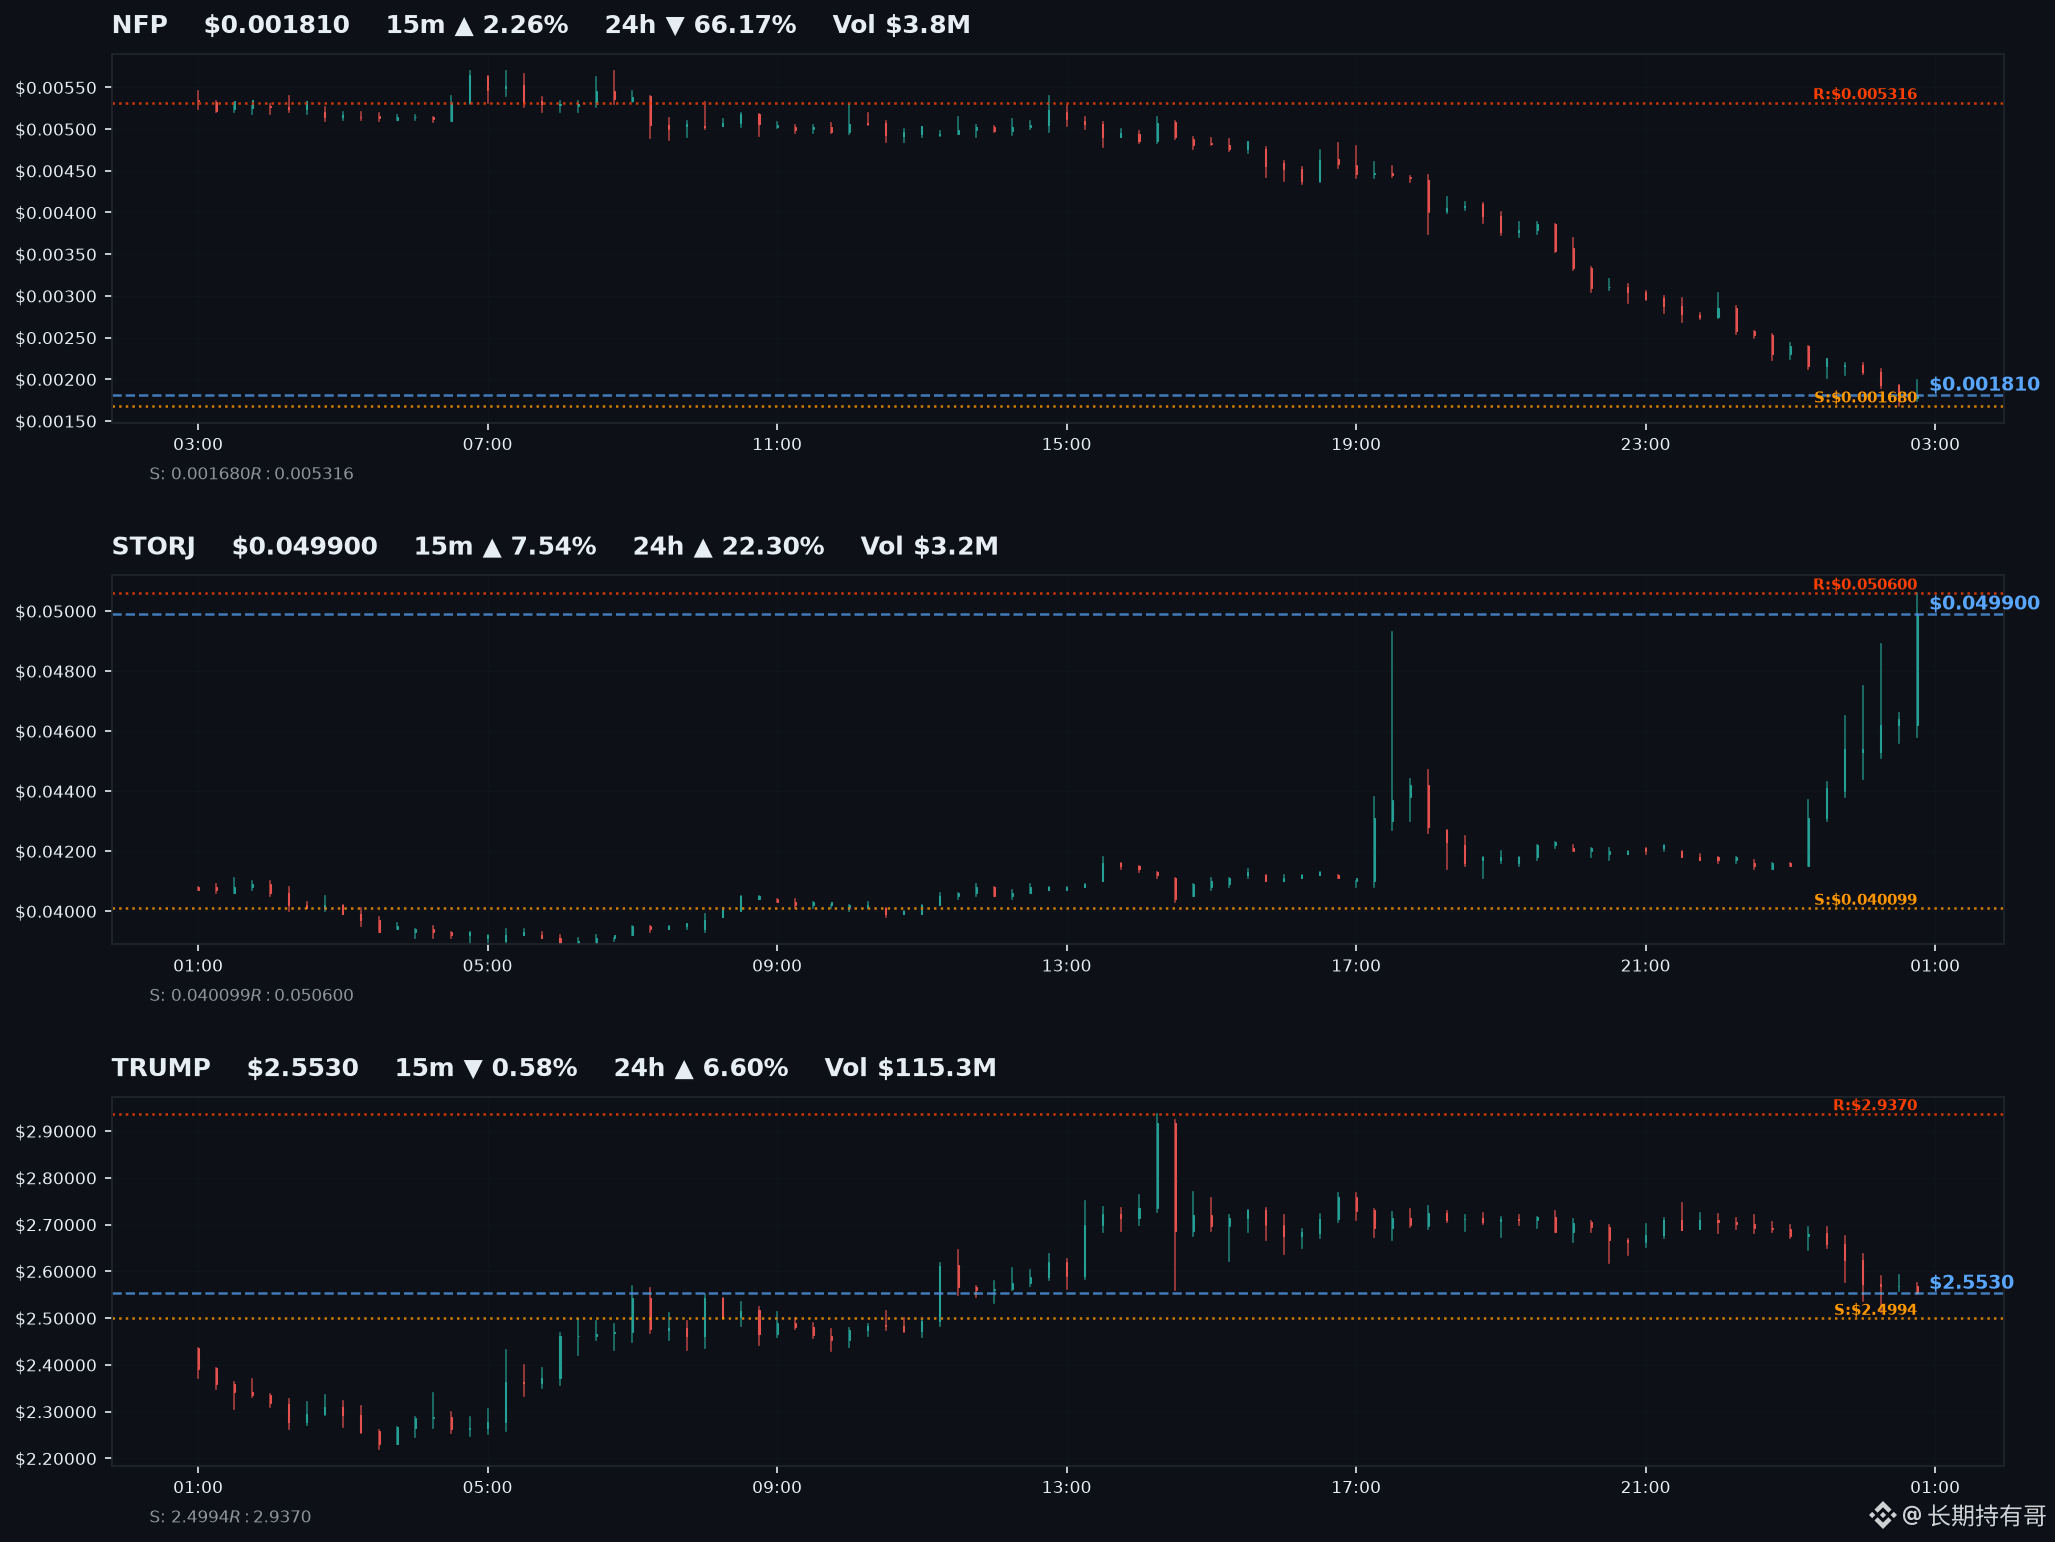Image resolution: width=2055 pixels, height=1542 pixels.
Task: Click STORJ x-axis tick 17:00
Action: (x=1356, y=966)
